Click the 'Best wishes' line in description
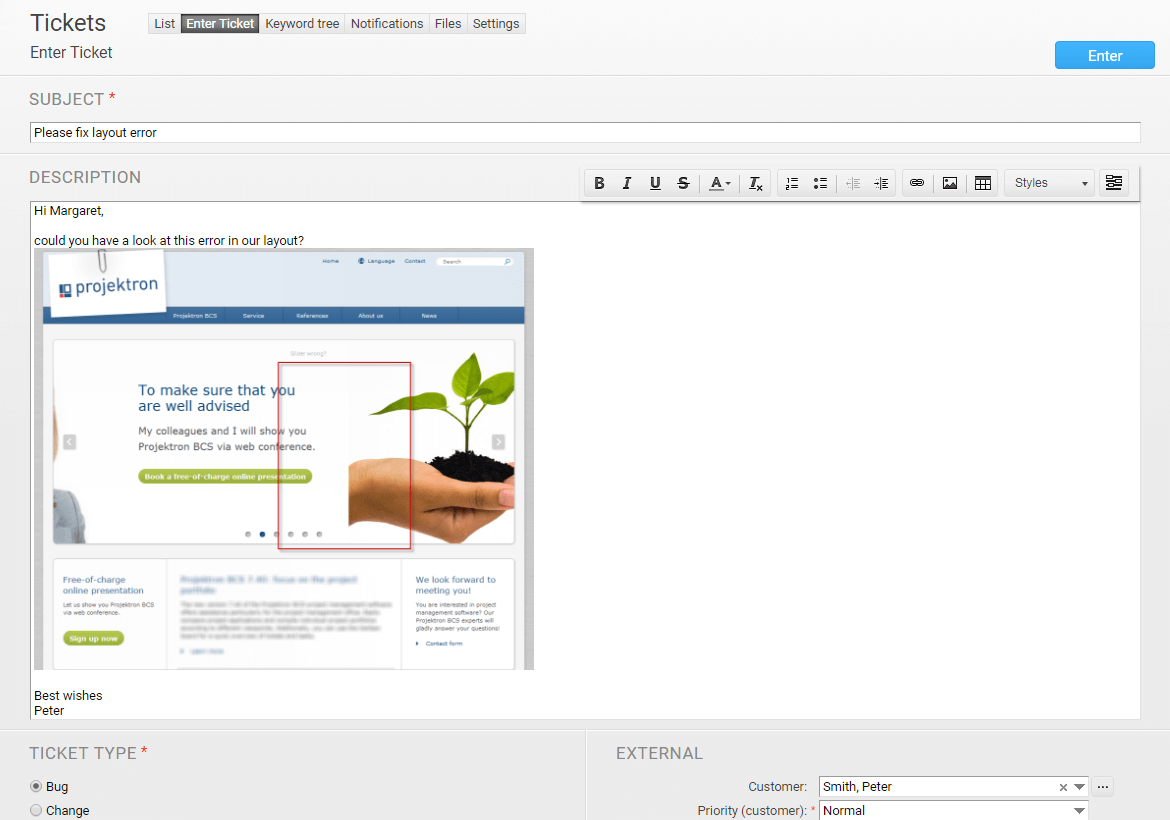This screenshot has width=1170, height=820. pyautogui.click(x=68, y=695)
